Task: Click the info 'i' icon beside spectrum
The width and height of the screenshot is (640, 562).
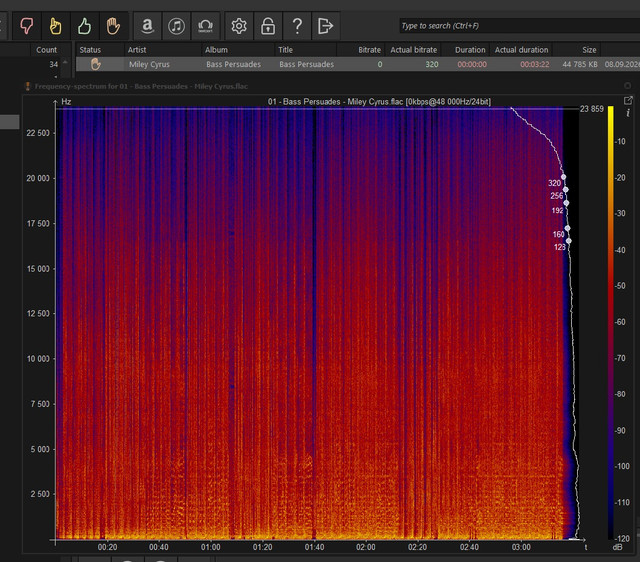Action: coord(628,113)
